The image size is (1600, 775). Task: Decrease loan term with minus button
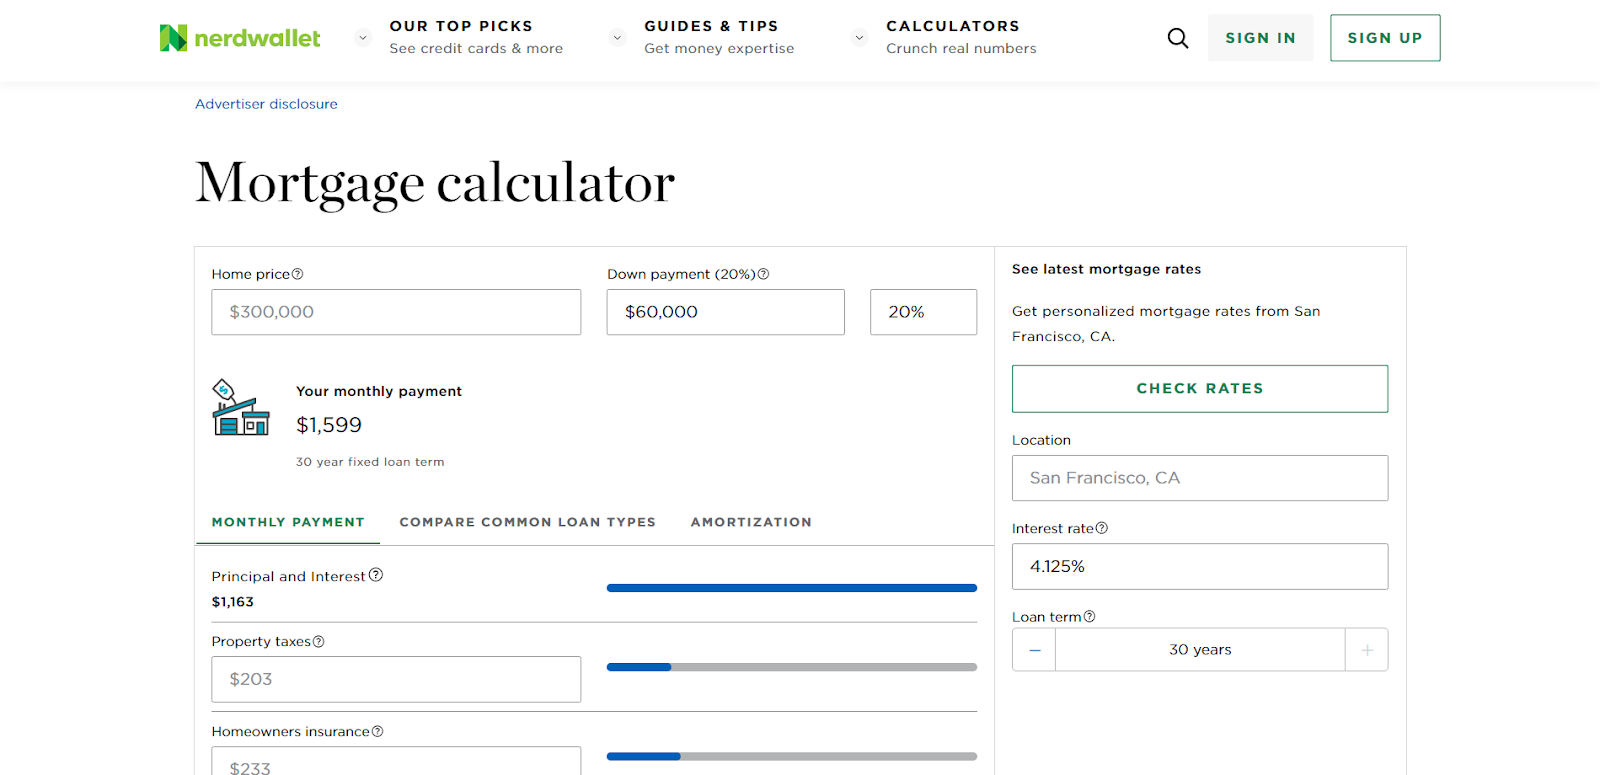(1034, 650)
